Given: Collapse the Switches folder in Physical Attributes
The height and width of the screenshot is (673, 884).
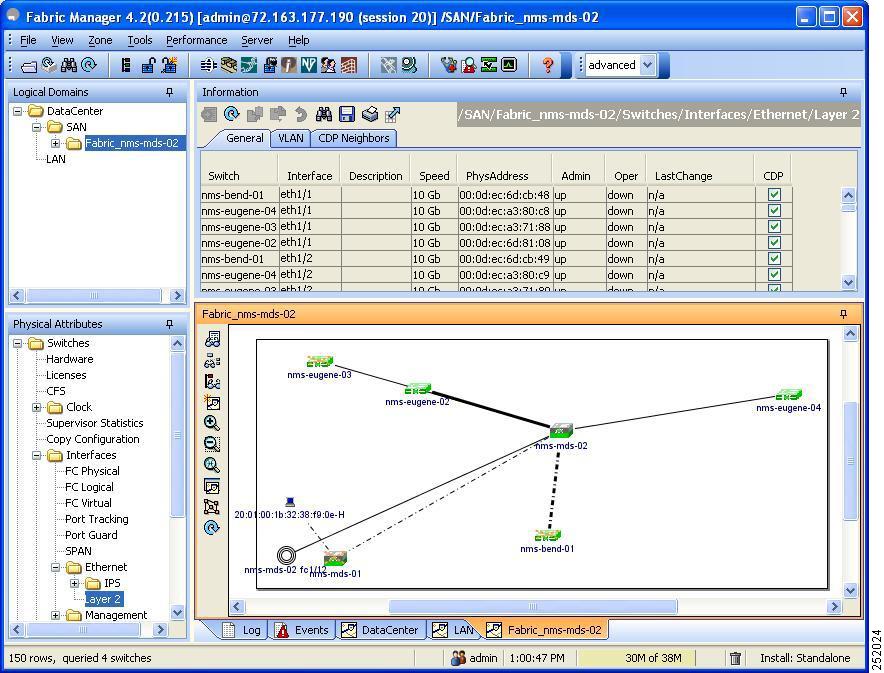Looking at the screenshot, I should (x=18, y=343).
